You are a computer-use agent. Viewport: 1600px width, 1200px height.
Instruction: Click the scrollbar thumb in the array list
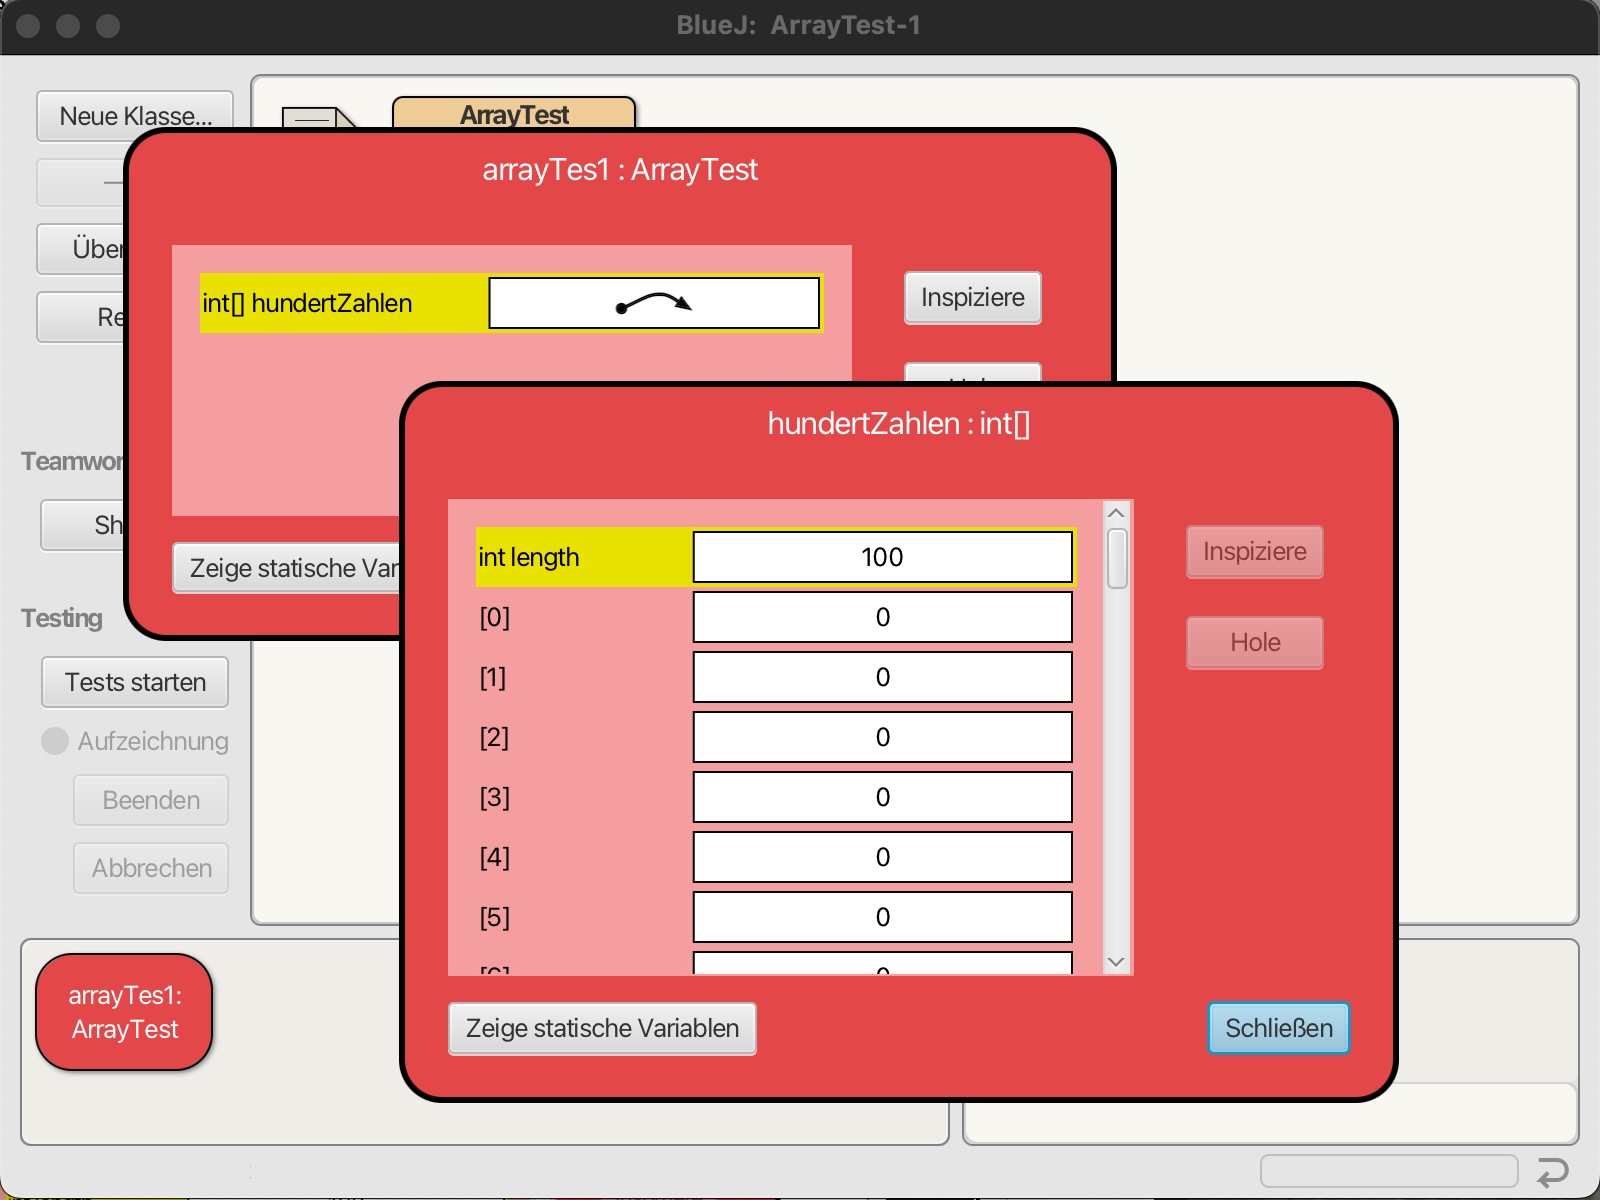pyautogui.click(x=1117, y=558)
